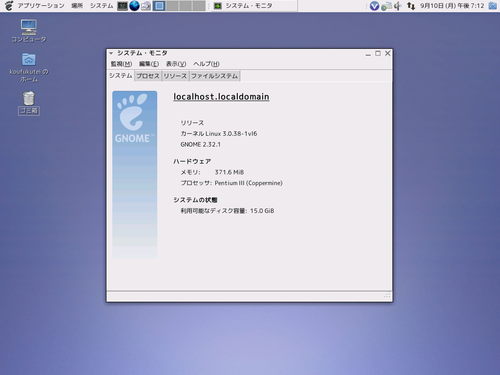Click the 371.6 MiB memory value
The image size is (500, 375).
click(x=229, y=172)
